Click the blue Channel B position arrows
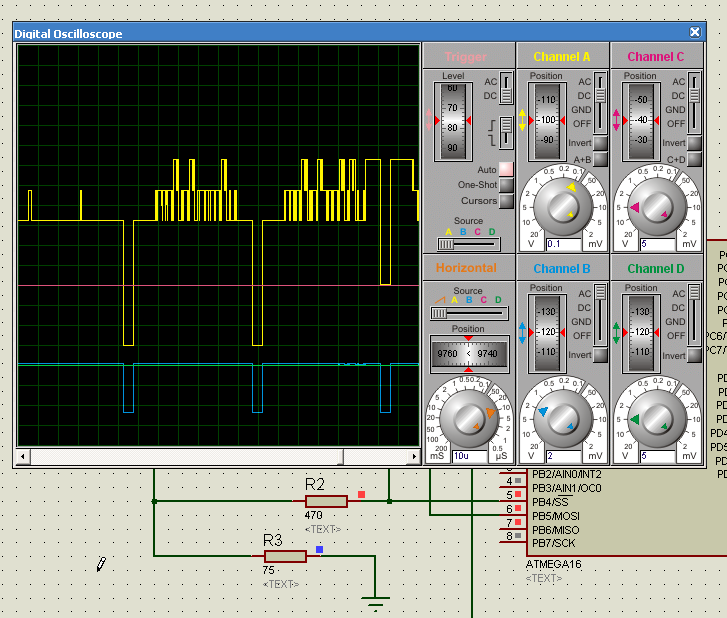Viewport: 727px width, 618px height. point(522,332)
